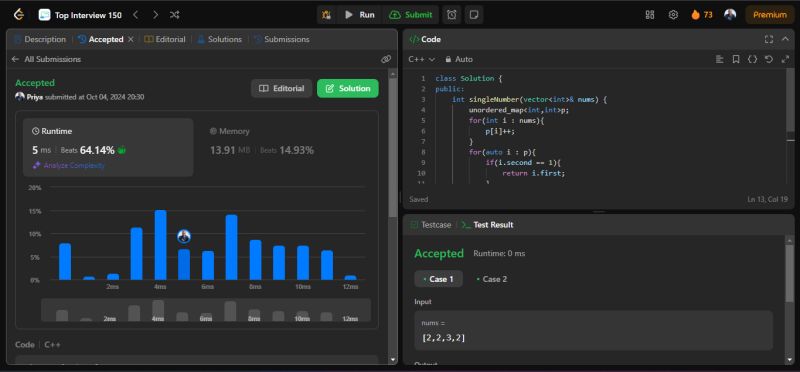Screen dimensions: 800x372
Task: Toggle the editor bookmark icon
Action: tap(736, 59)
